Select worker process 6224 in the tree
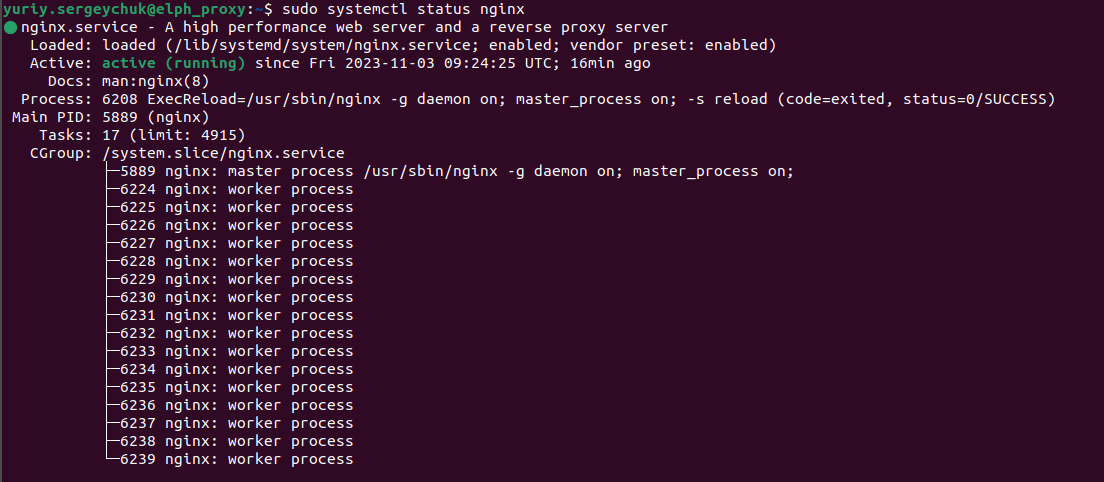 click(x=236, y=189)
